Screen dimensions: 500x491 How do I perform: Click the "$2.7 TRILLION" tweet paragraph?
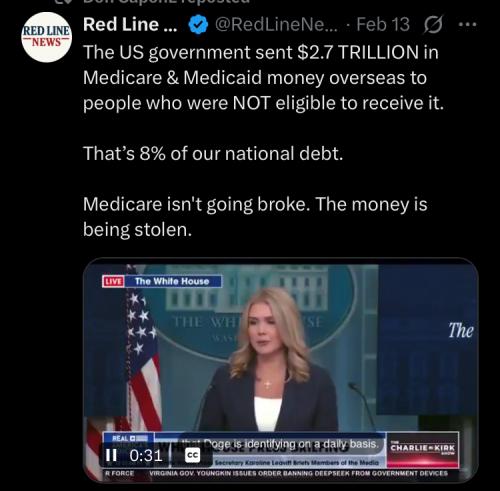263,78
